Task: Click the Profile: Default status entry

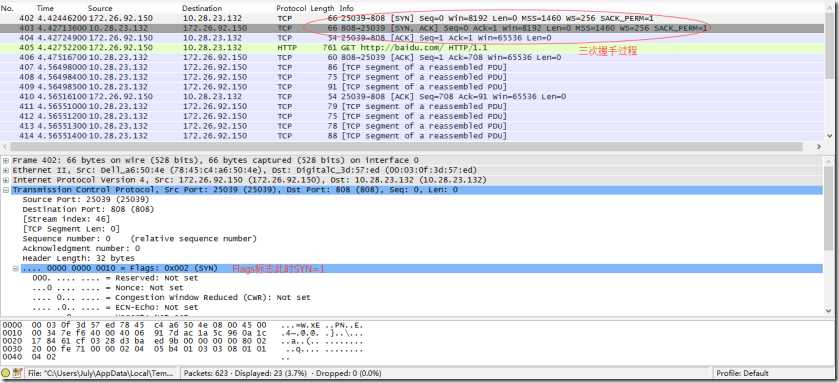Action: coord(742,373)
